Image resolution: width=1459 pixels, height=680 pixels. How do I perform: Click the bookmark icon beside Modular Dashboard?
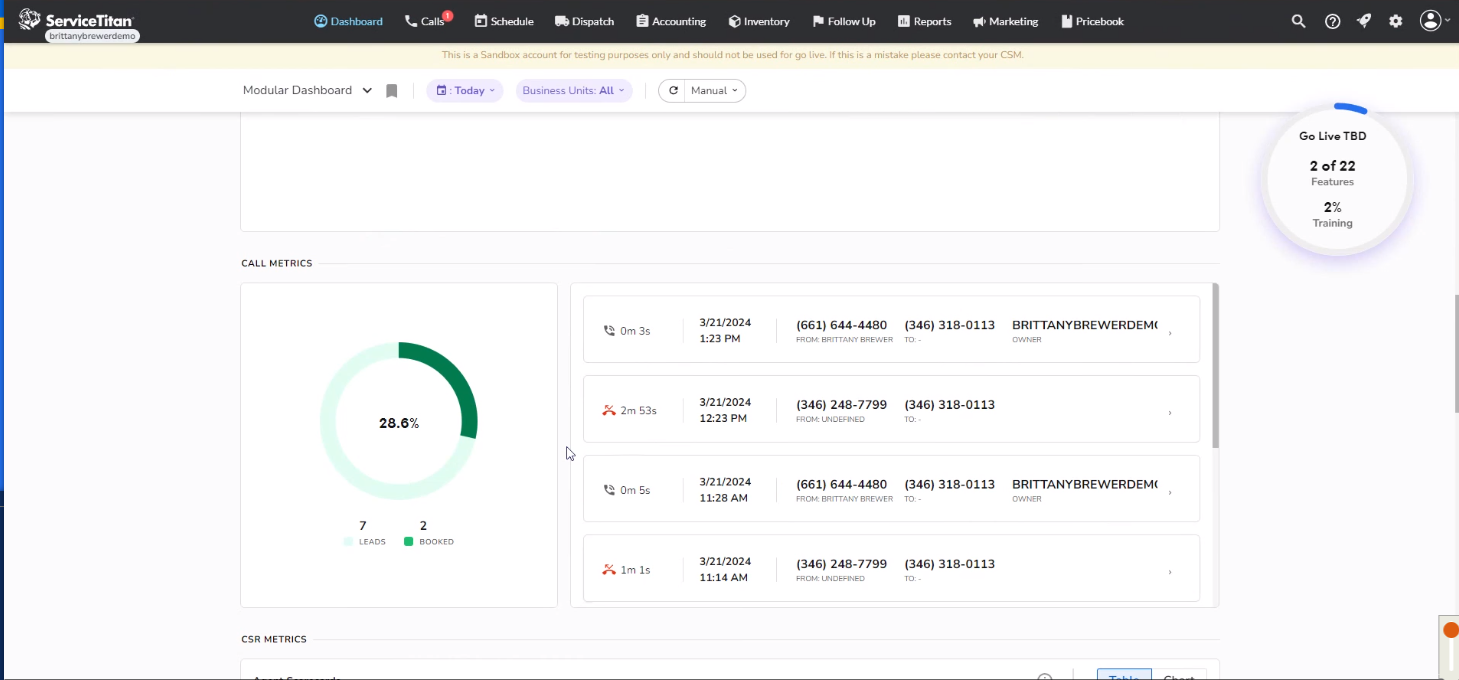coord(391,90)
